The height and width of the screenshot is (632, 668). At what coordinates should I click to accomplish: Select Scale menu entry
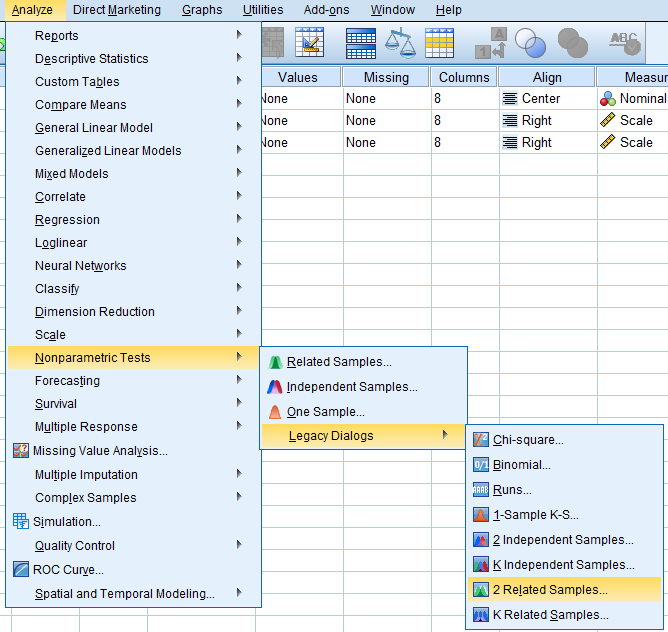point(134,335)
